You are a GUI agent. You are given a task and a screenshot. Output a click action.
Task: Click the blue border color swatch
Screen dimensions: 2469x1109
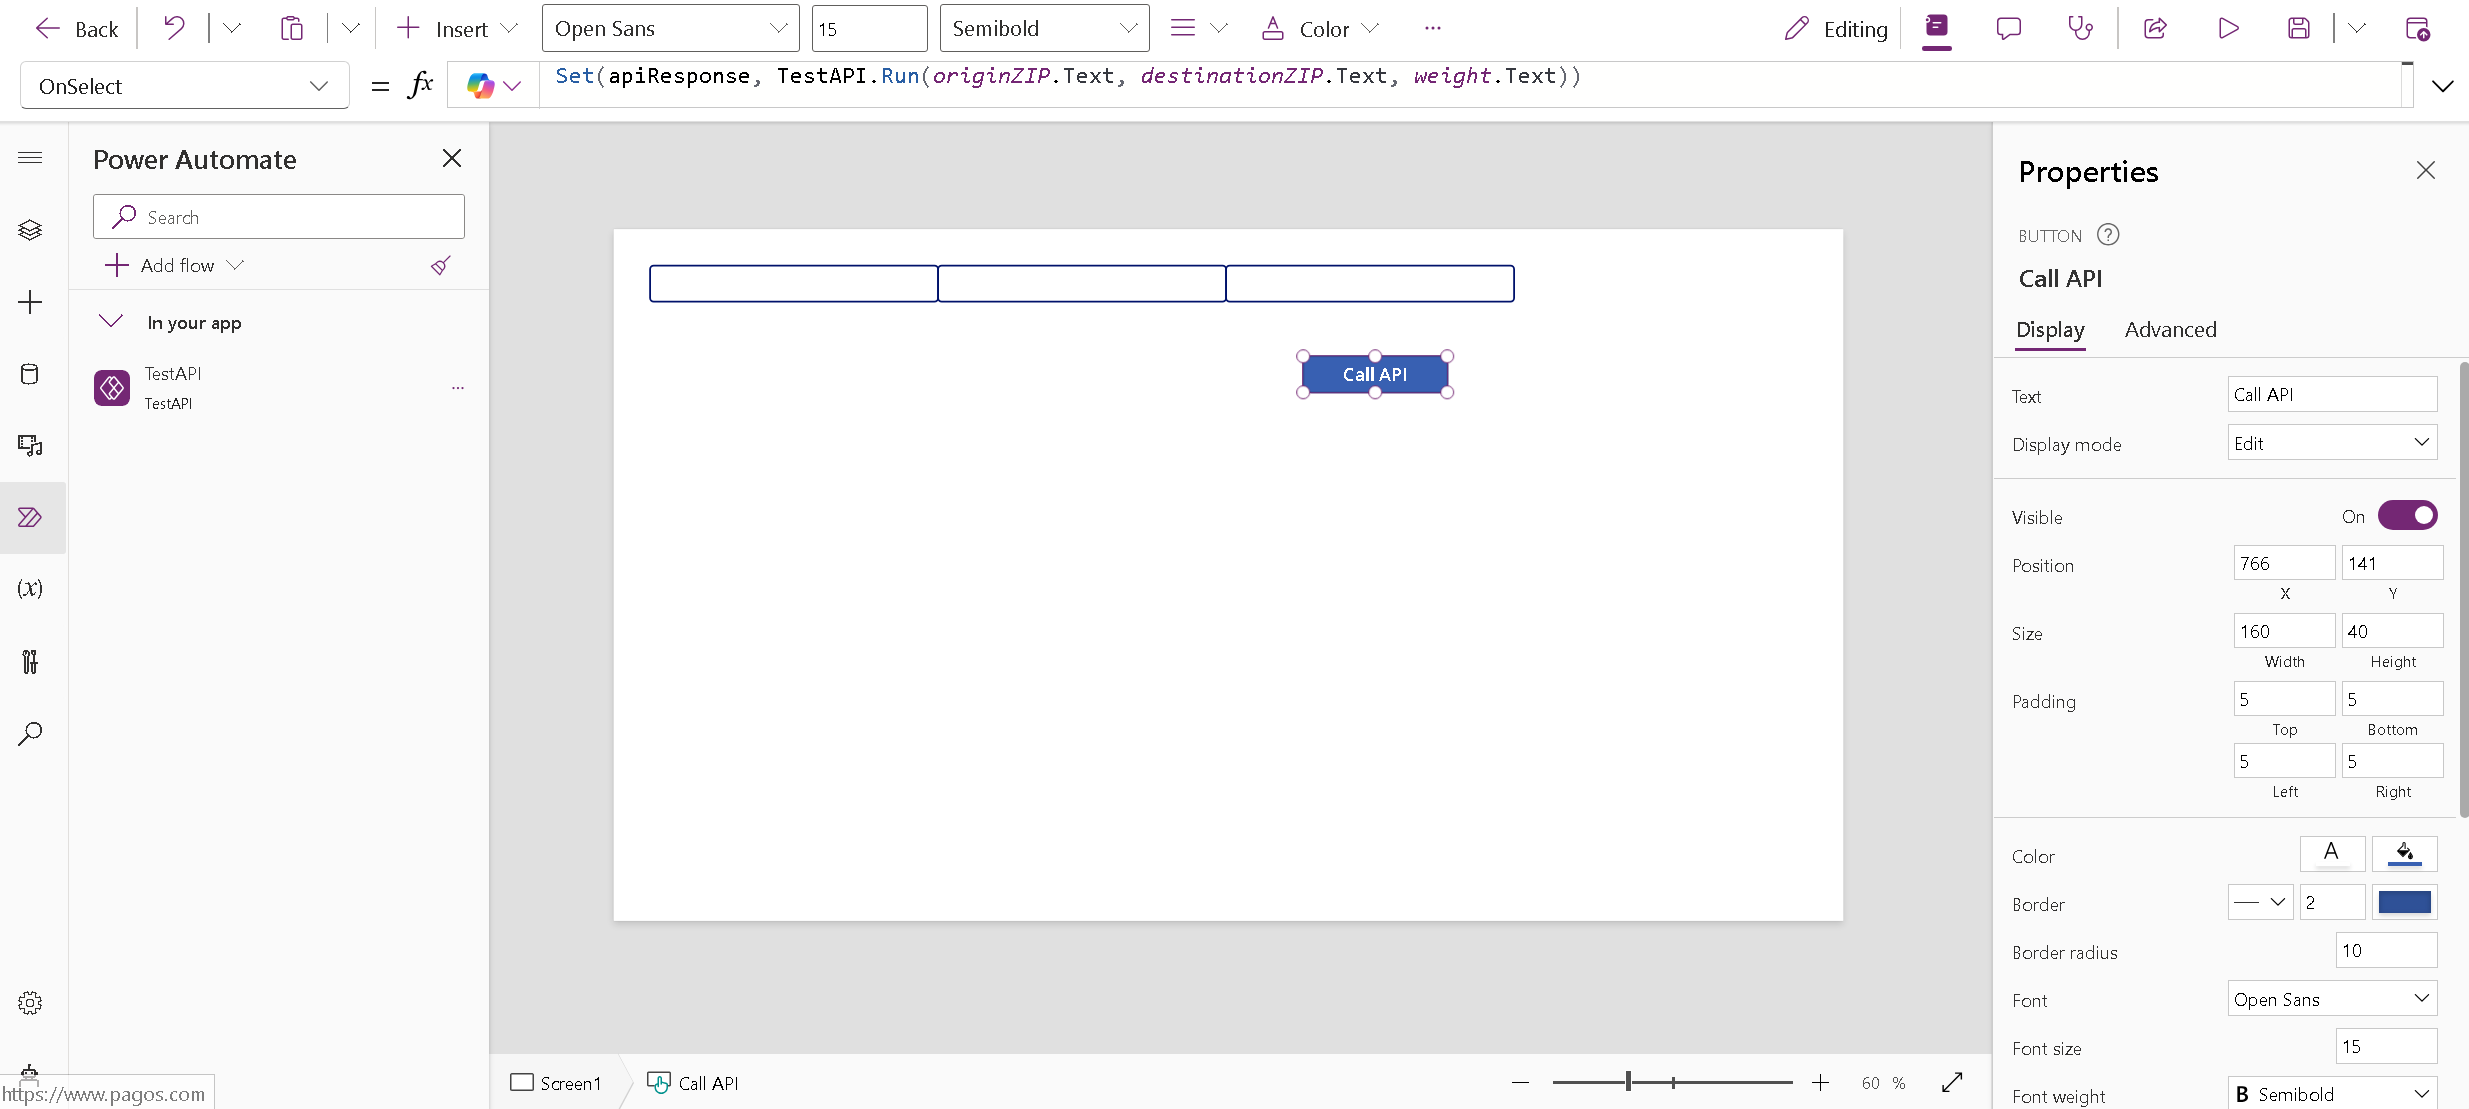click(x=2404, y=903)
